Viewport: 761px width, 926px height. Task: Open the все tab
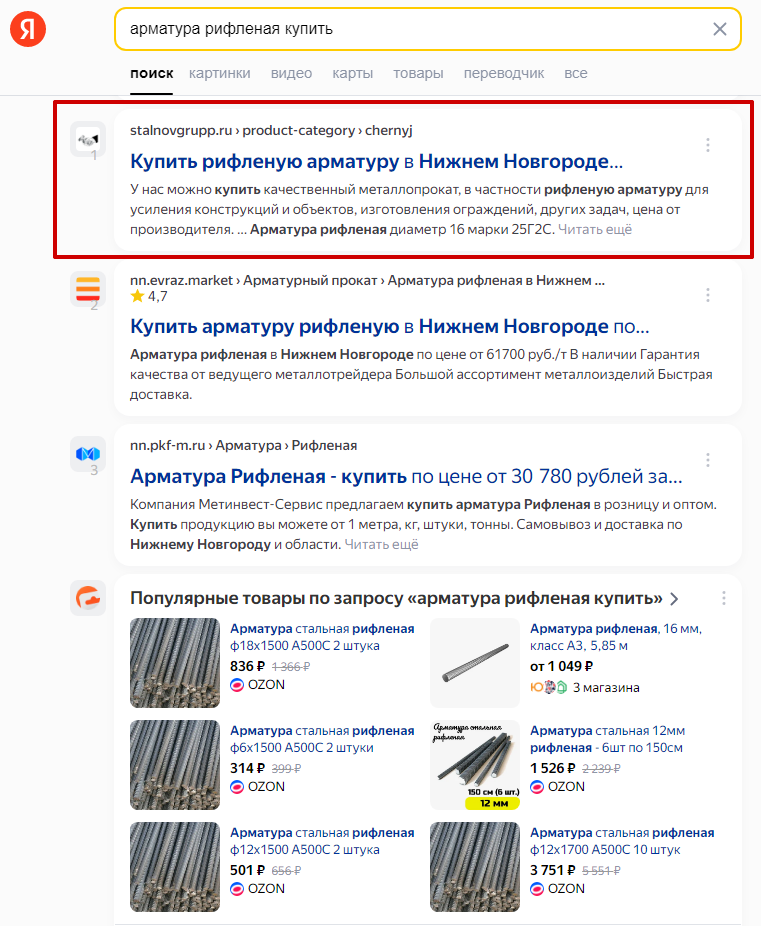tap(576, 73)
